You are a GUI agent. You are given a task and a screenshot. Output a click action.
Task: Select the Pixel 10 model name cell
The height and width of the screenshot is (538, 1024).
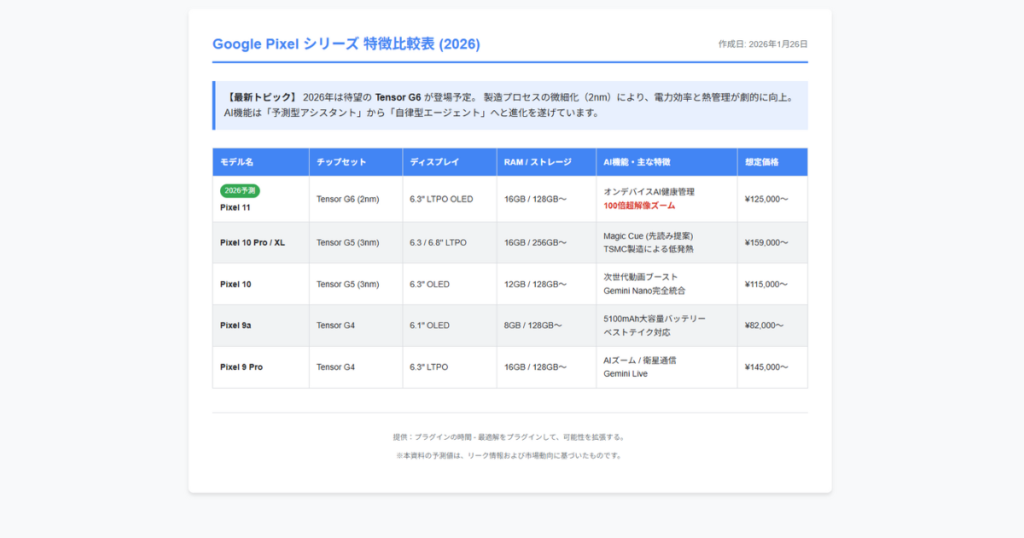click(236, 284)
